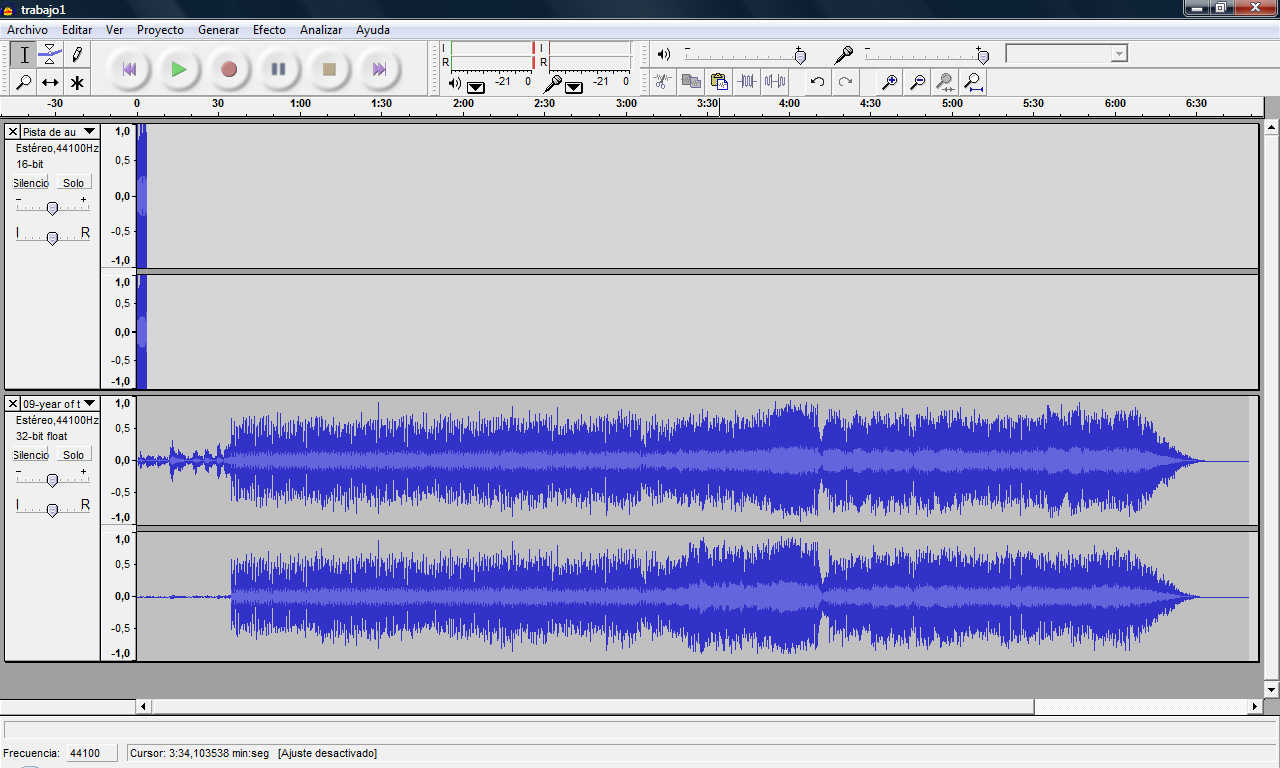Open the Proyecto menu

click(160, 30)
